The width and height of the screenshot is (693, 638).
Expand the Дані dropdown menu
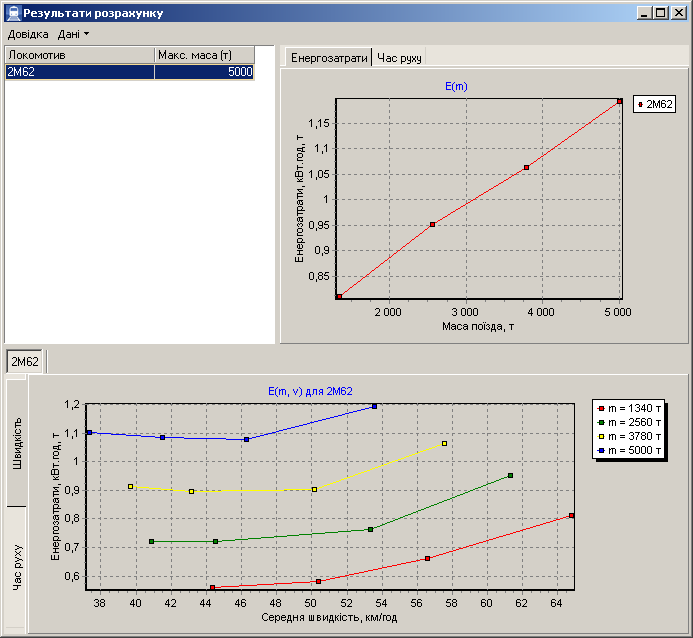(73, 34)
